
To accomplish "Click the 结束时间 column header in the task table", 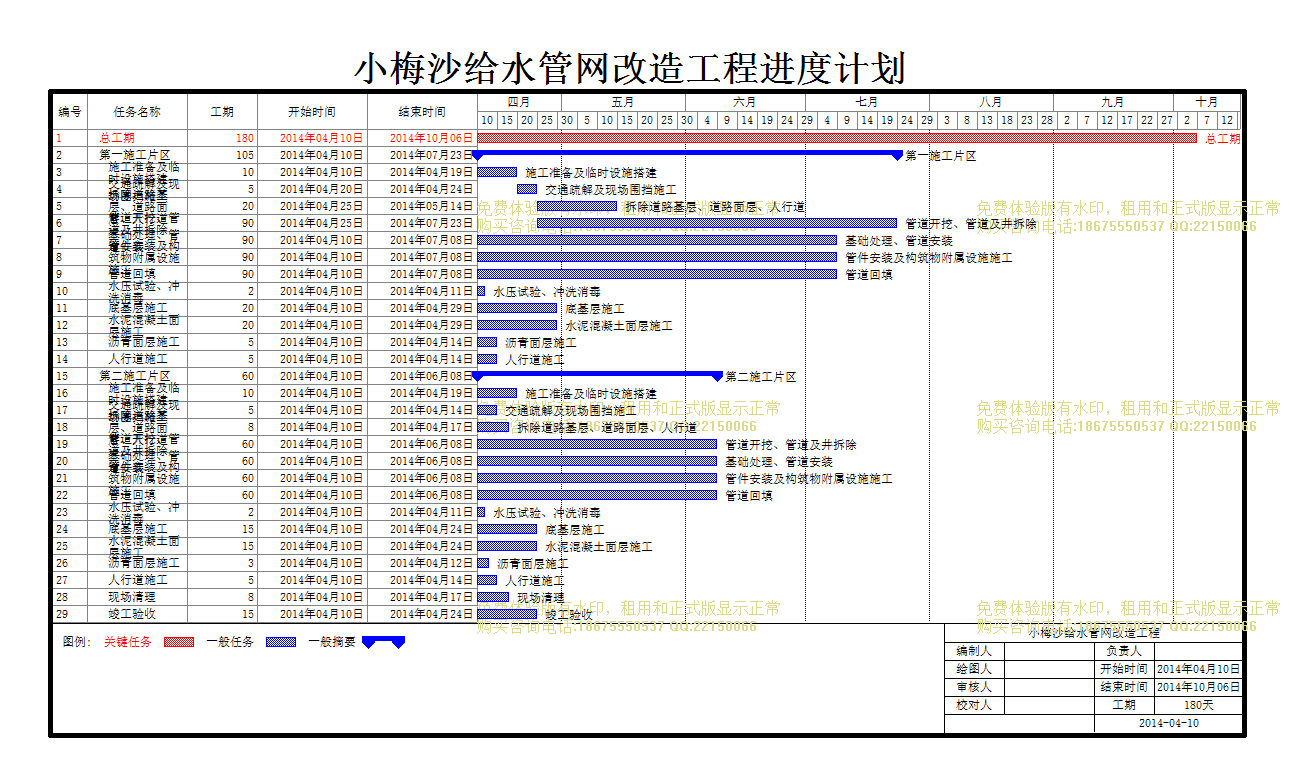I will coord(422,112).
